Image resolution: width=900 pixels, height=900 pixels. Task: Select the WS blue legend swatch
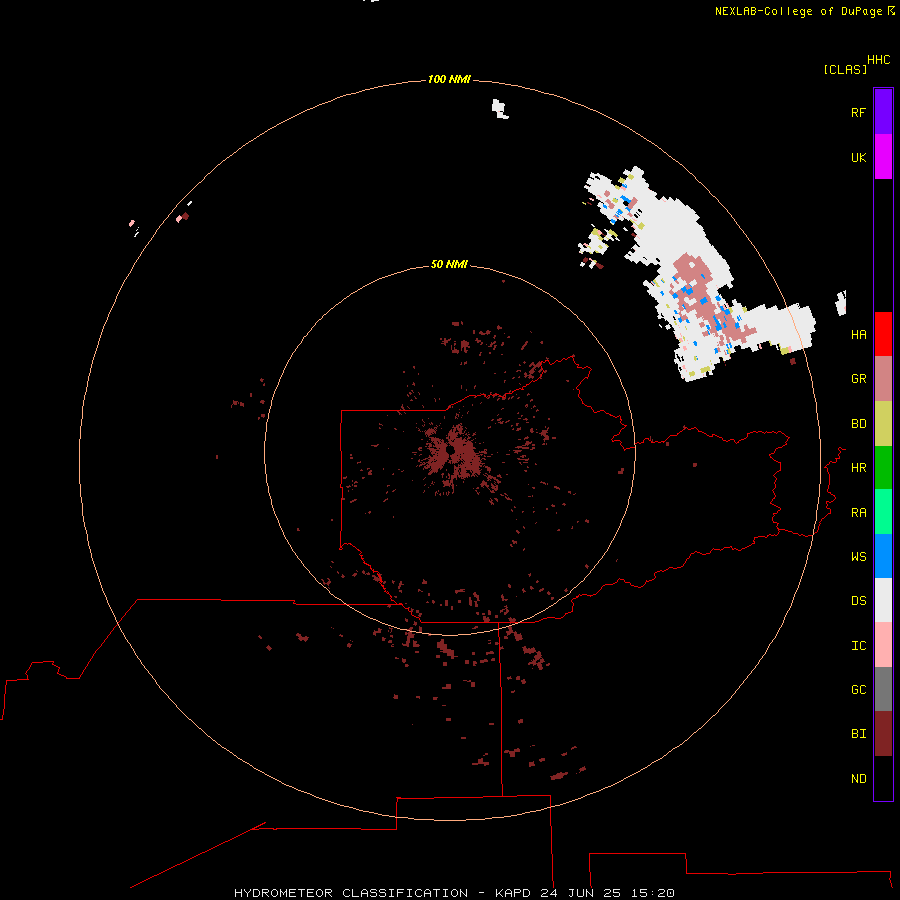point(883,556)
